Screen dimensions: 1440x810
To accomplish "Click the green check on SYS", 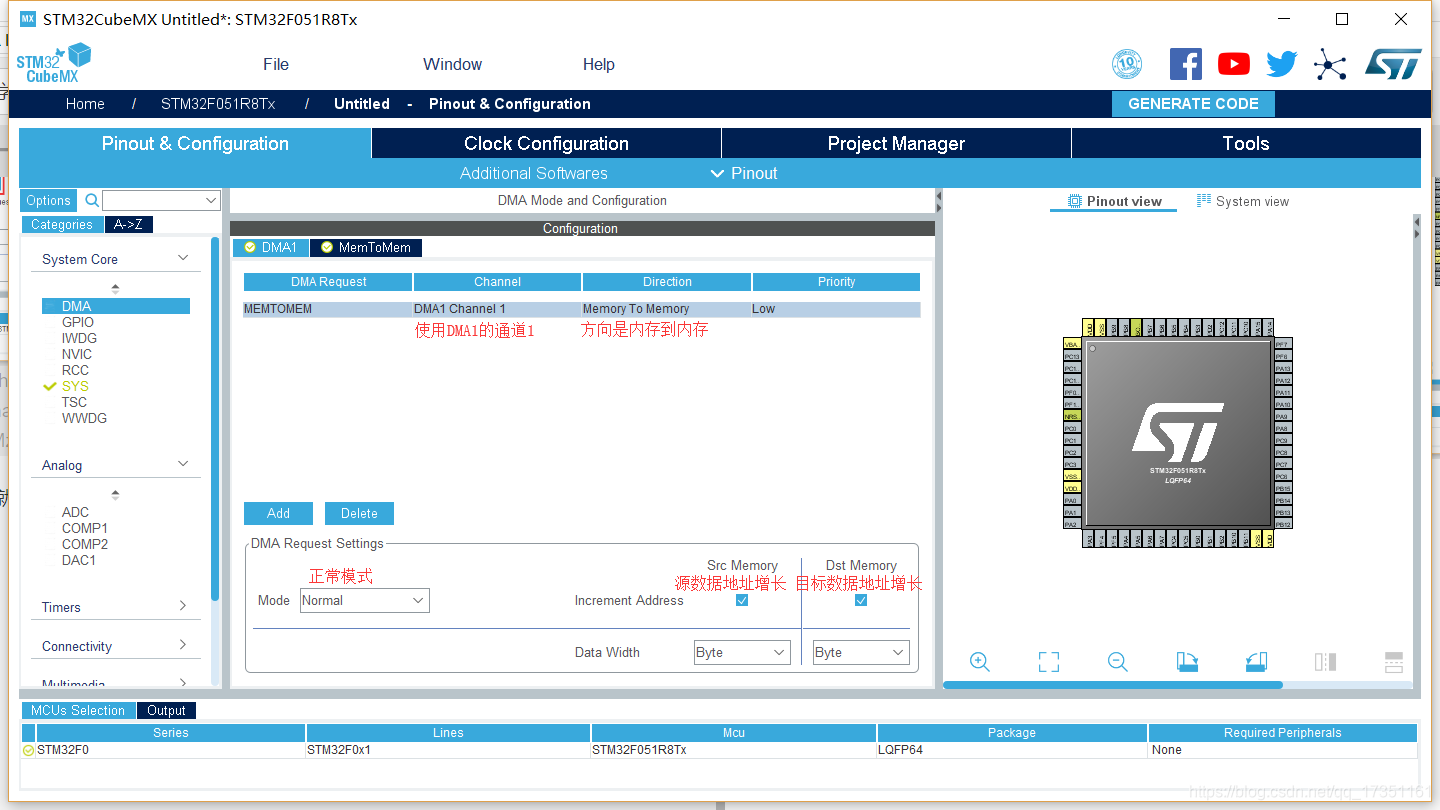I will pos(50,386).
